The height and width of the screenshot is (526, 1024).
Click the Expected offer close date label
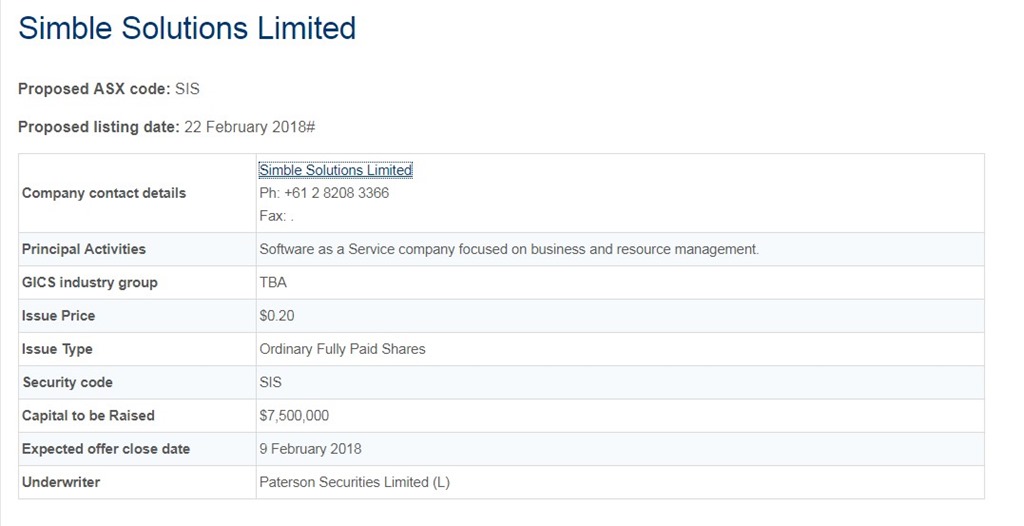(106, 450)
